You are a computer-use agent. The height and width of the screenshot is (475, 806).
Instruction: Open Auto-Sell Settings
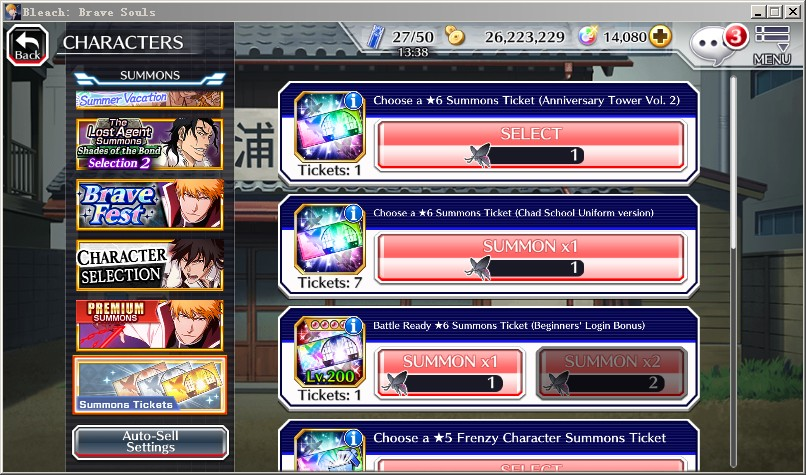pos(150,442)
